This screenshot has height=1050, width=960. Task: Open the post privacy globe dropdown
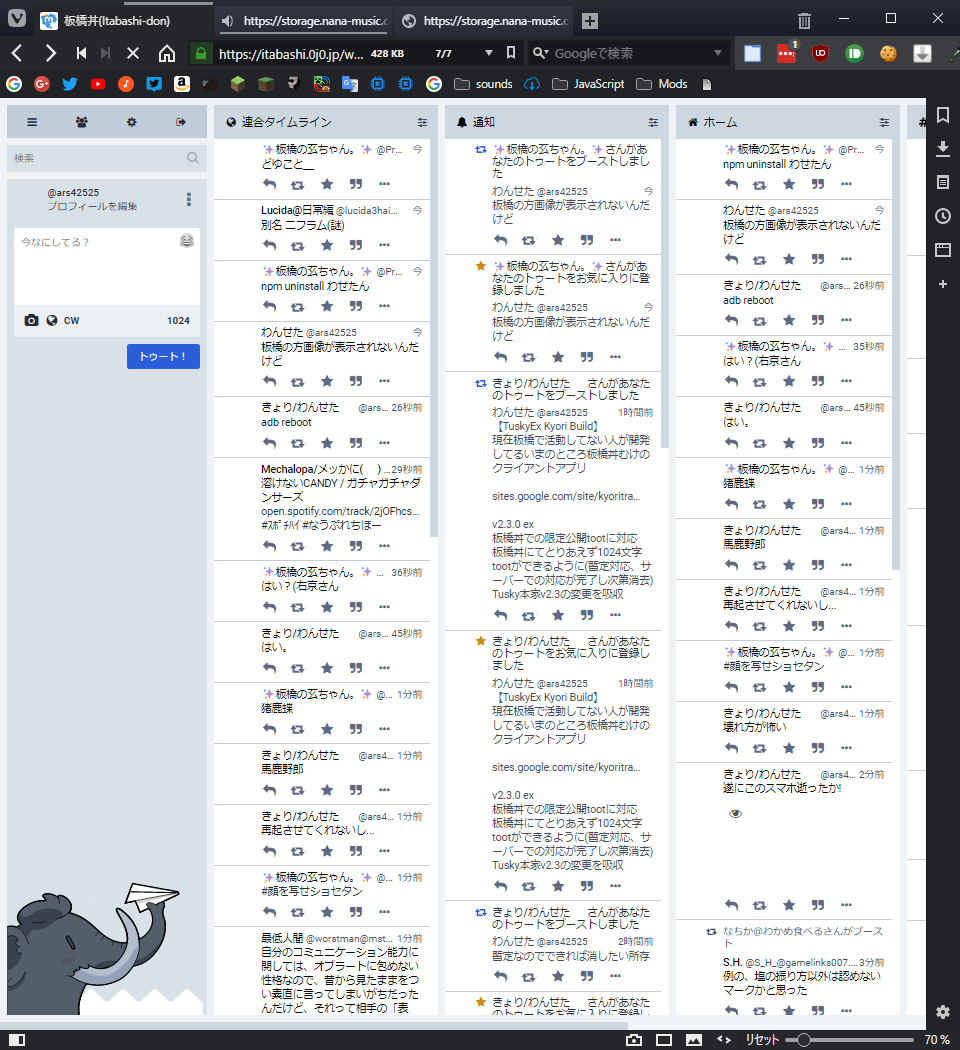[x=51, y=320]
